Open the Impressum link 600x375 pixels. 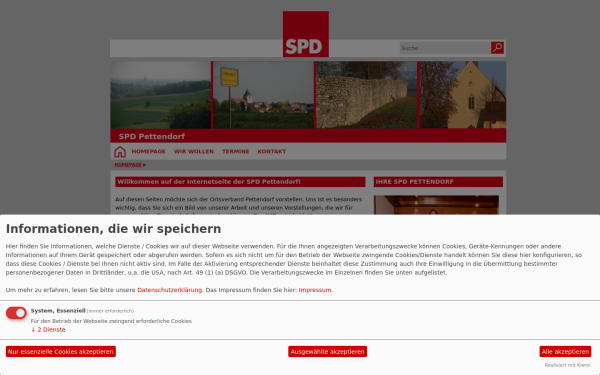pos(315,290)
